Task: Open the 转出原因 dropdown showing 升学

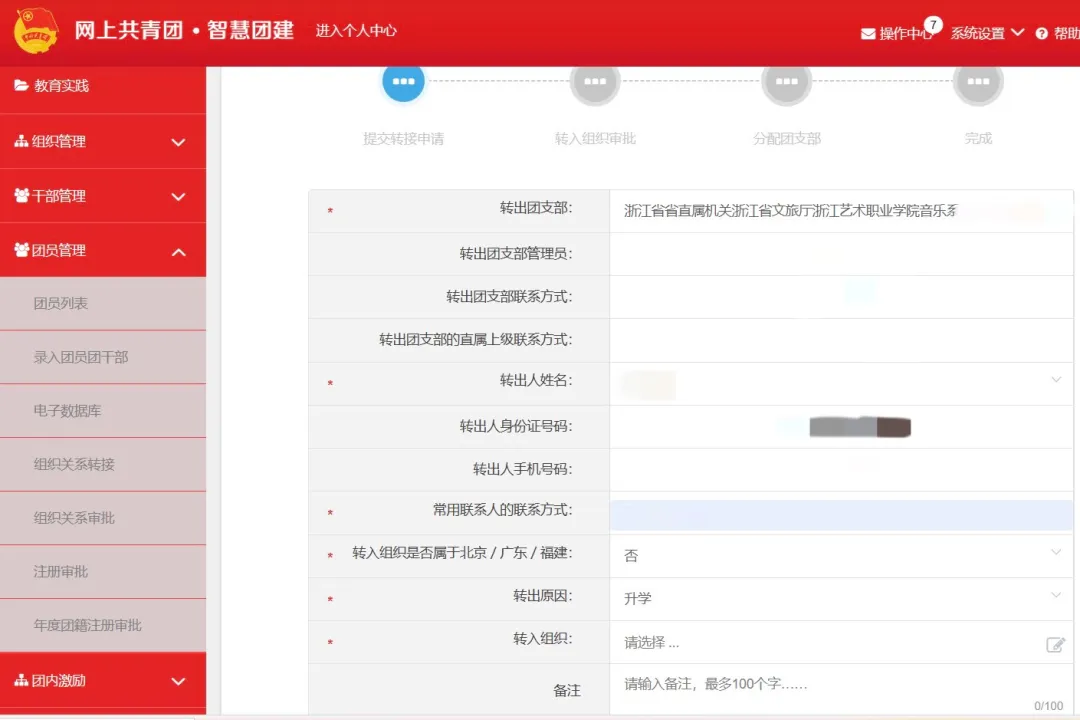Action: (1055, 596)
